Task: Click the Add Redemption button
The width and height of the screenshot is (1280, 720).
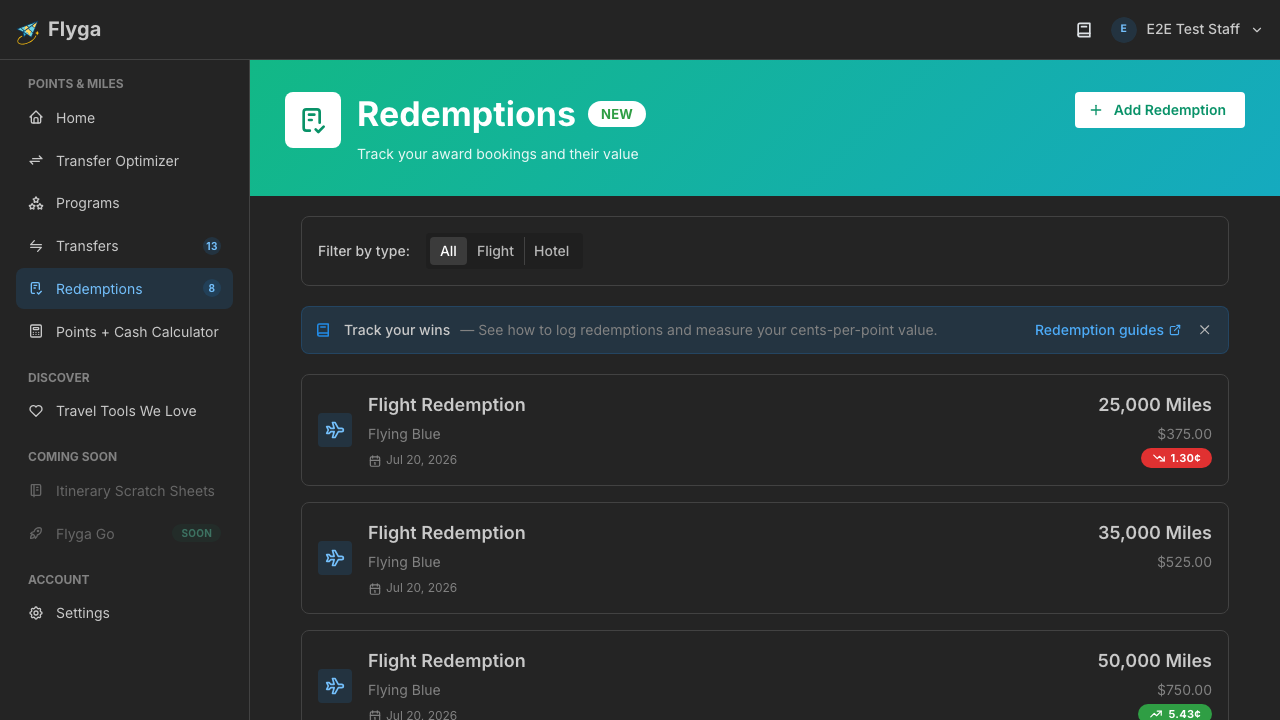Action: (1160, 110)
